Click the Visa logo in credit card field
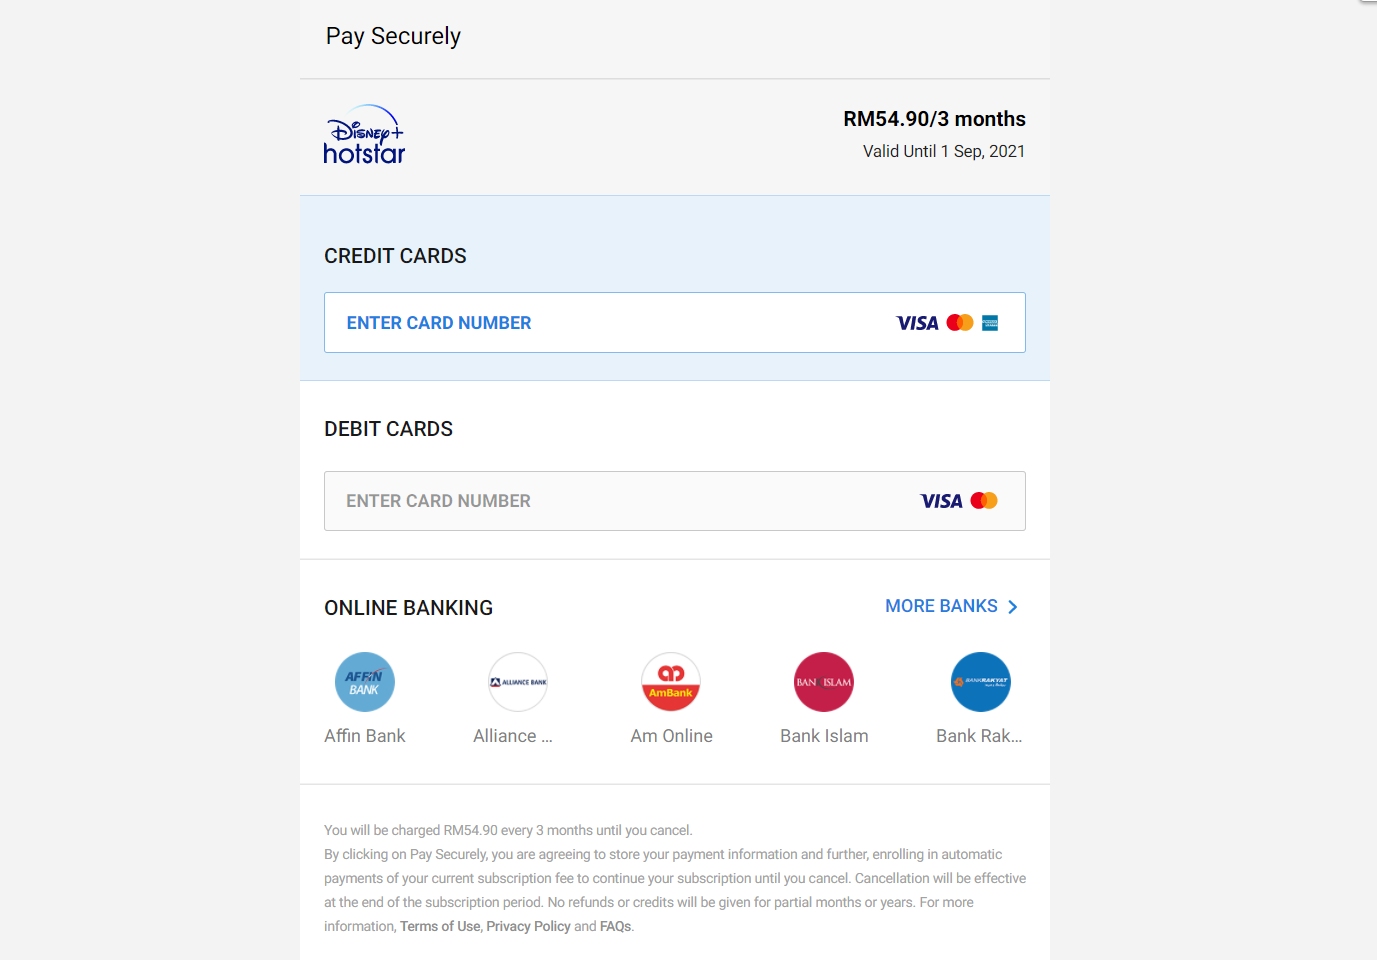The width and height of the screenshot is (1377, 960). click(x=917, y=323)
